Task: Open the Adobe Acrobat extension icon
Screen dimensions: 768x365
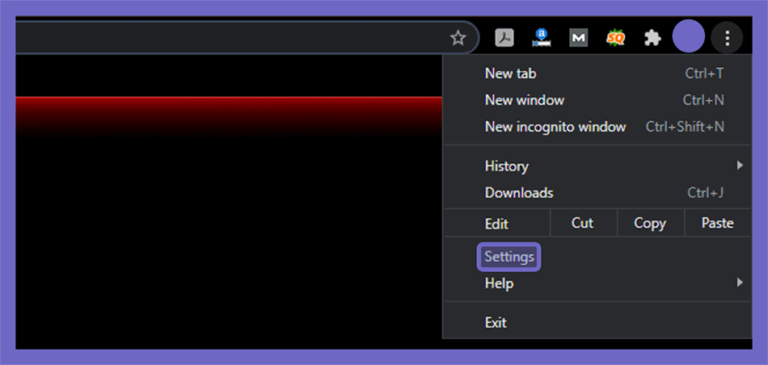Action: [x=504, y=38]
